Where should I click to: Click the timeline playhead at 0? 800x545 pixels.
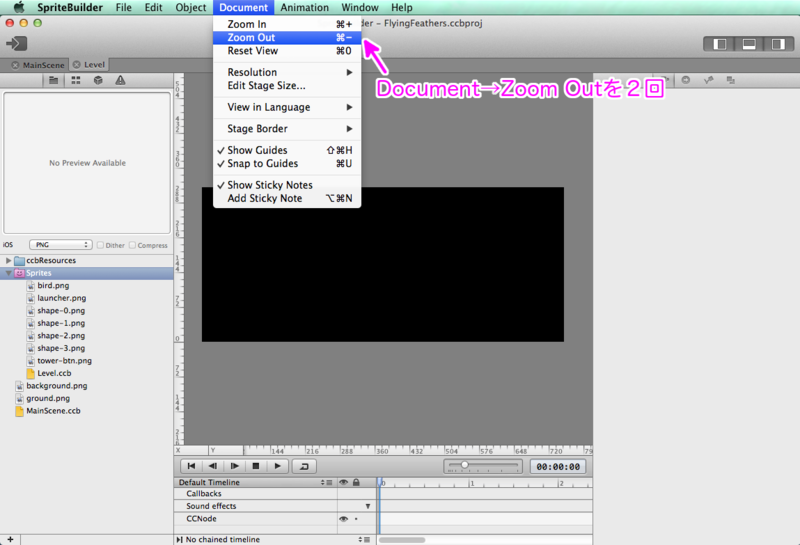click(x=380, y=482)
